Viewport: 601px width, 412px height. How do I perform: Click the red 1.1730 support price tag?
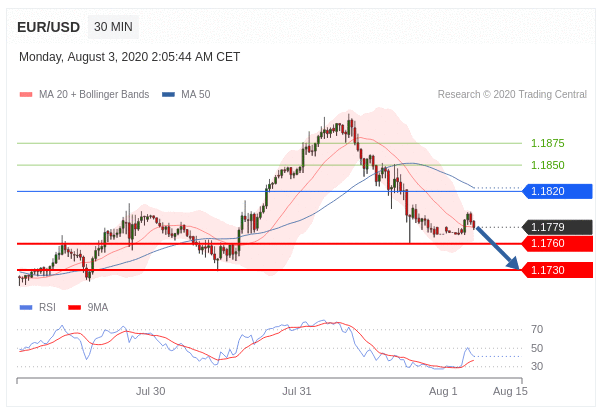point(558,270)
